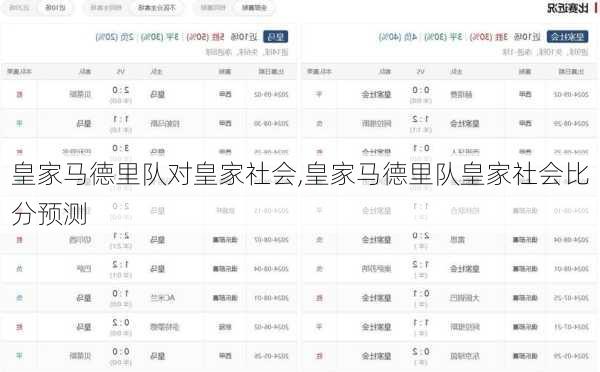Screen dimensions: 600x372
Task: Switch to the 近20场 range pill
Action: pyautogui.click(x=19, y=8)
